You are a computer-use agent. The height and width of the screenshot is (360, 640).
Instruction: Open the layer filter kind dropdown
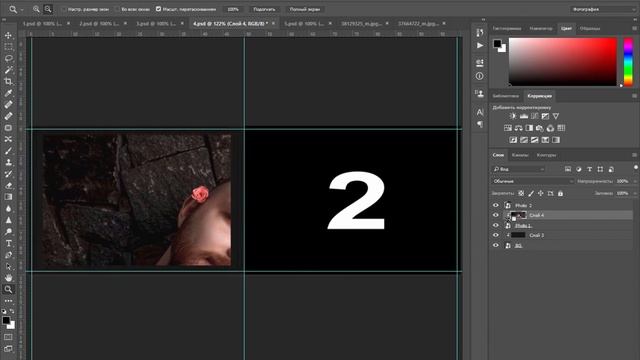point(518,169)
